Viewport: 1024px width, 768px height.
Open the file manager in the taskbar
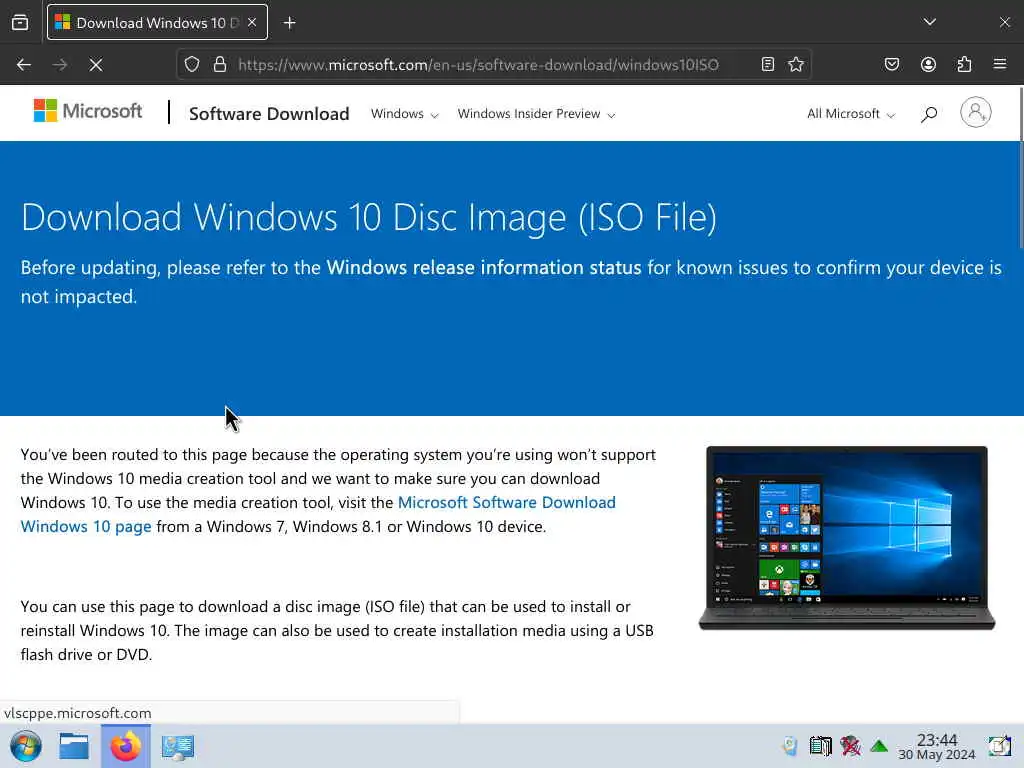coord(74,746)
